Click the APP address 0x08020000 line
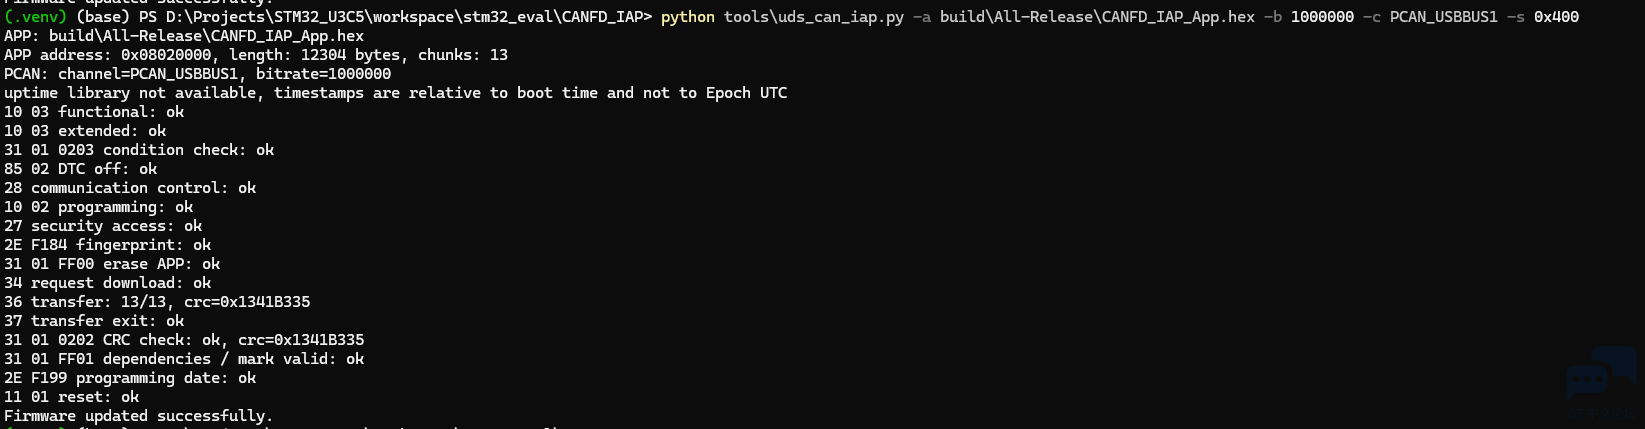 (x=256, y=55)
